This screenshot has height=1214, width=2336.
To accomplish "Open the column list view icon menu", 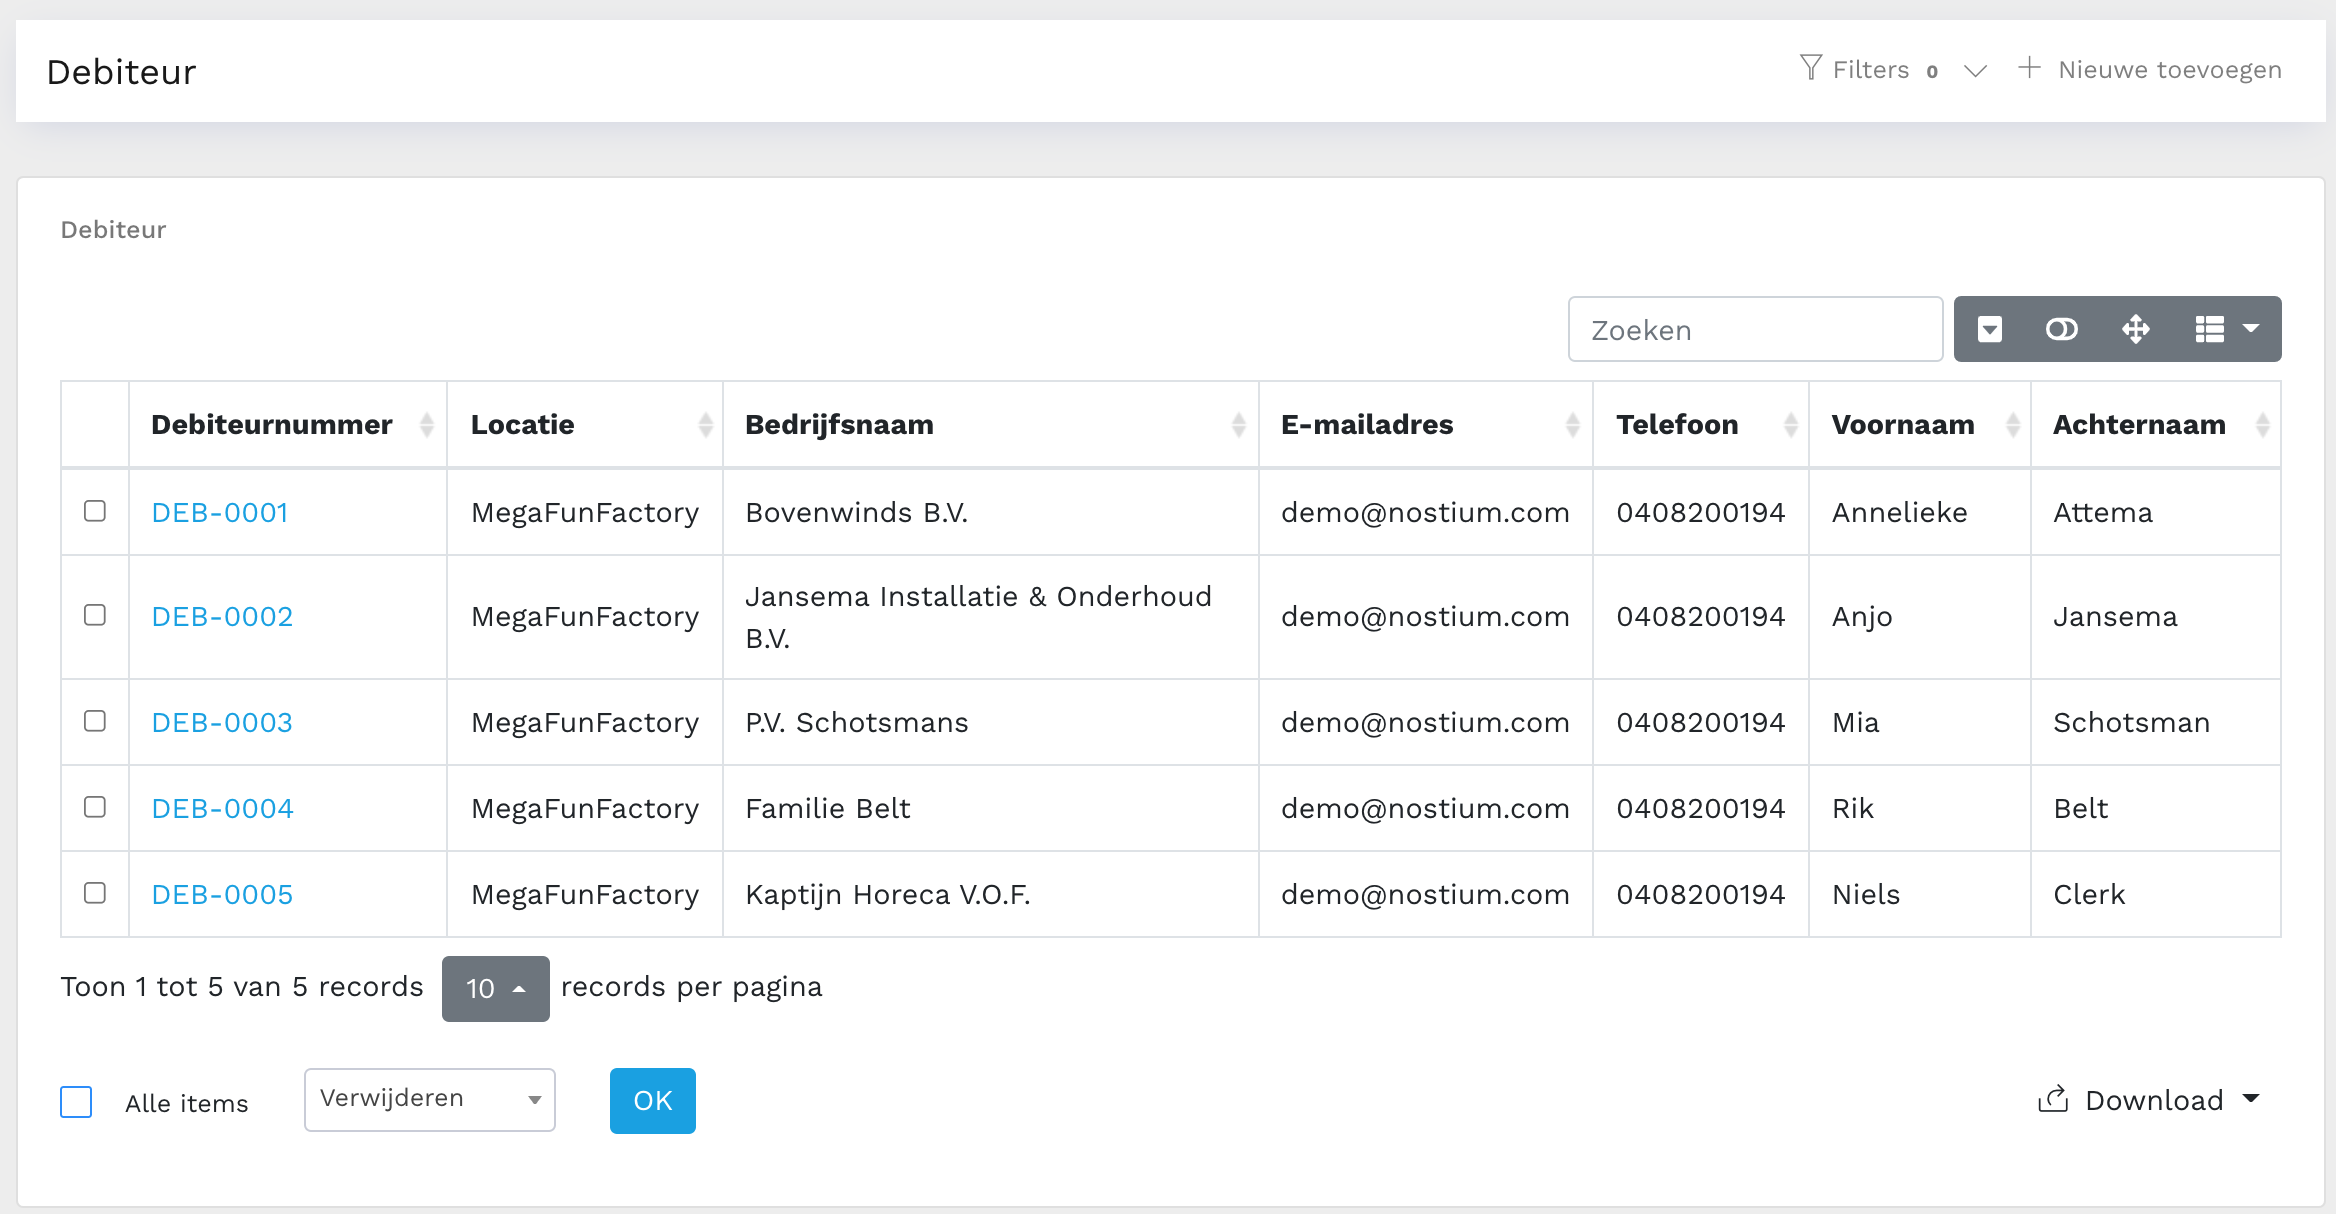I will point(2226,329).
